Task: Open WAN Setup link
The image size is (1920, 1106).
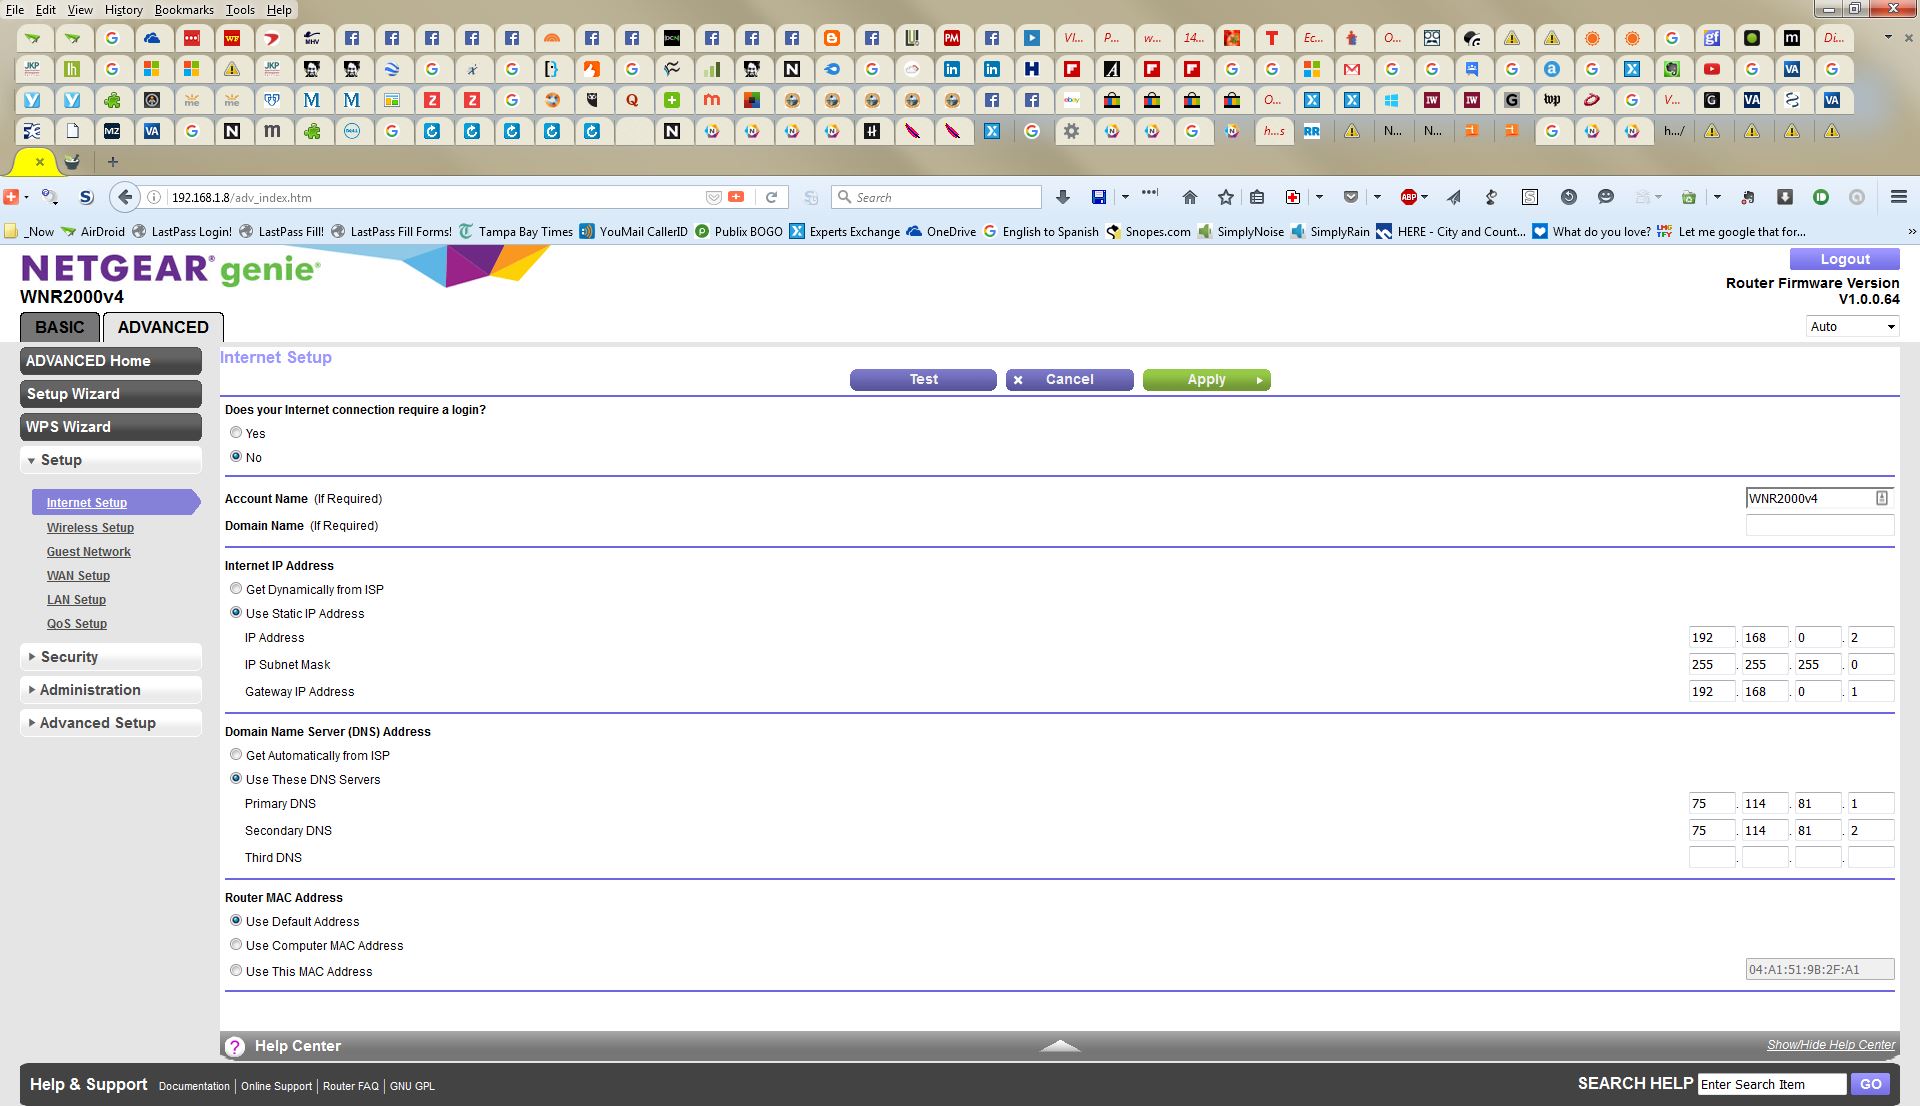Action: [78, 575]
